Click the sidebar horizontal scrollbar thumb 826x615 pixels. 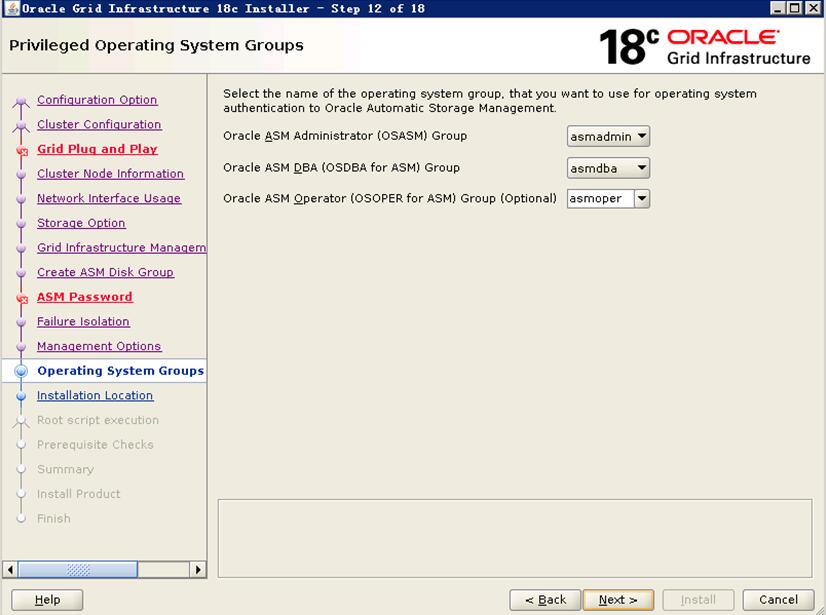pos(78,570)
